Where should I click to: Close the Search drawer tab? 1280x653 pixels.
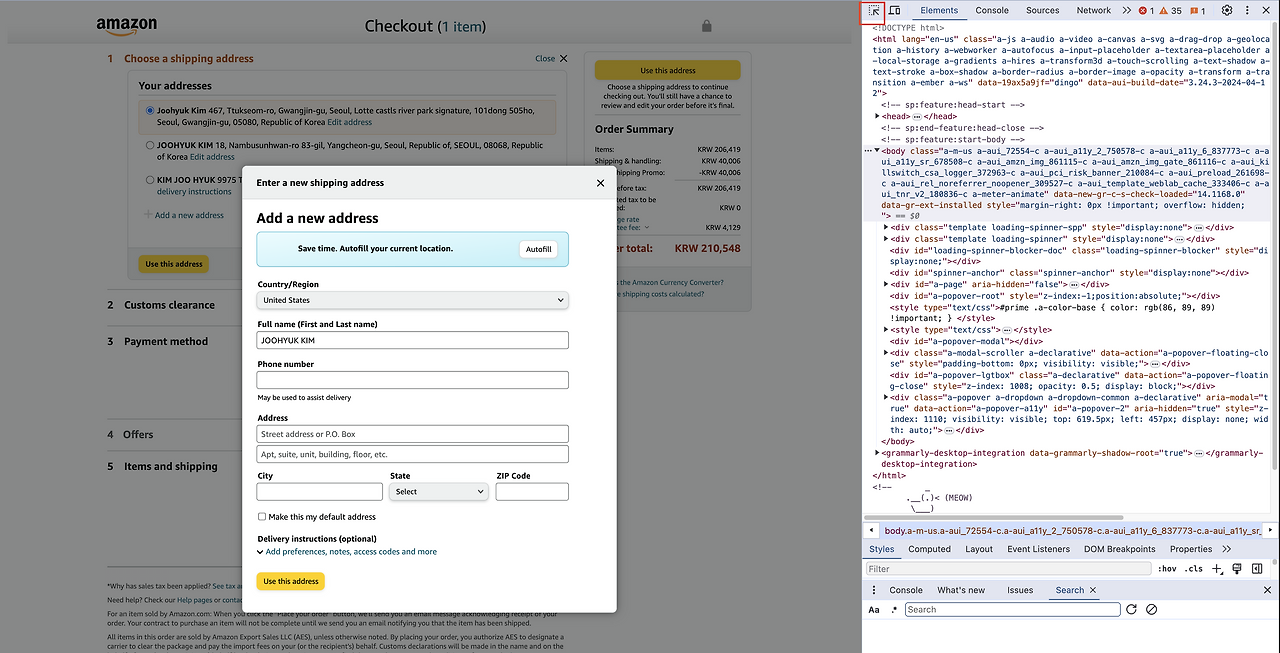point(1092,590)
